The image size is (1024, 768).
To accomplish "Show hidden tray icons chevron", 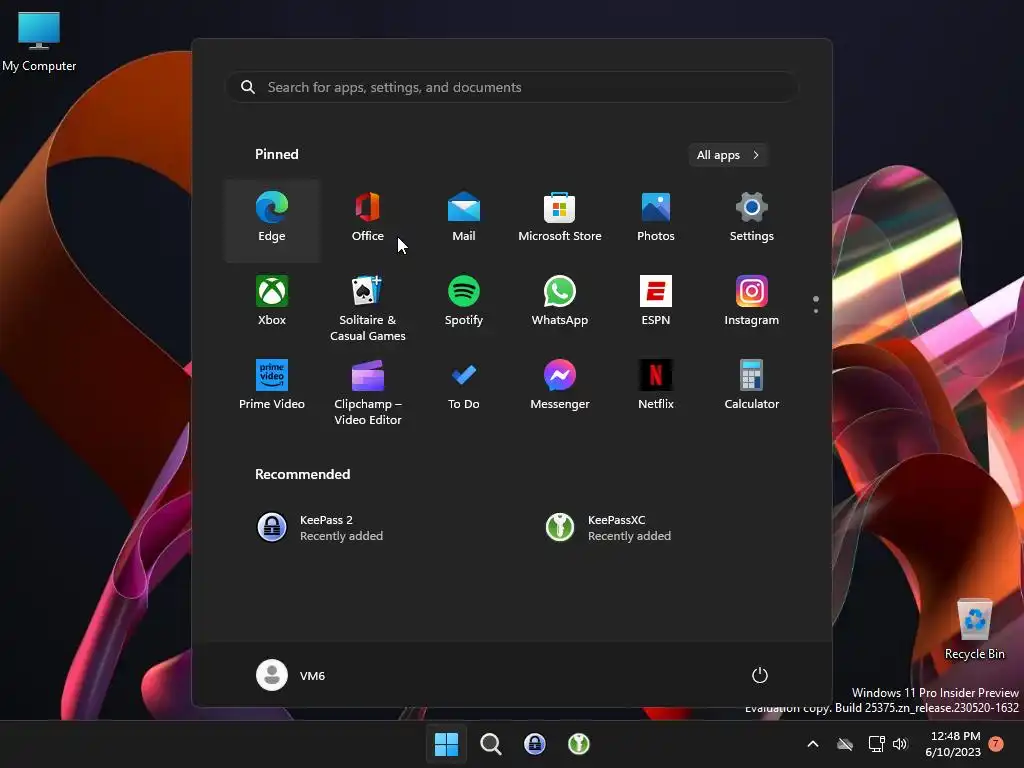I will (813, 744).
